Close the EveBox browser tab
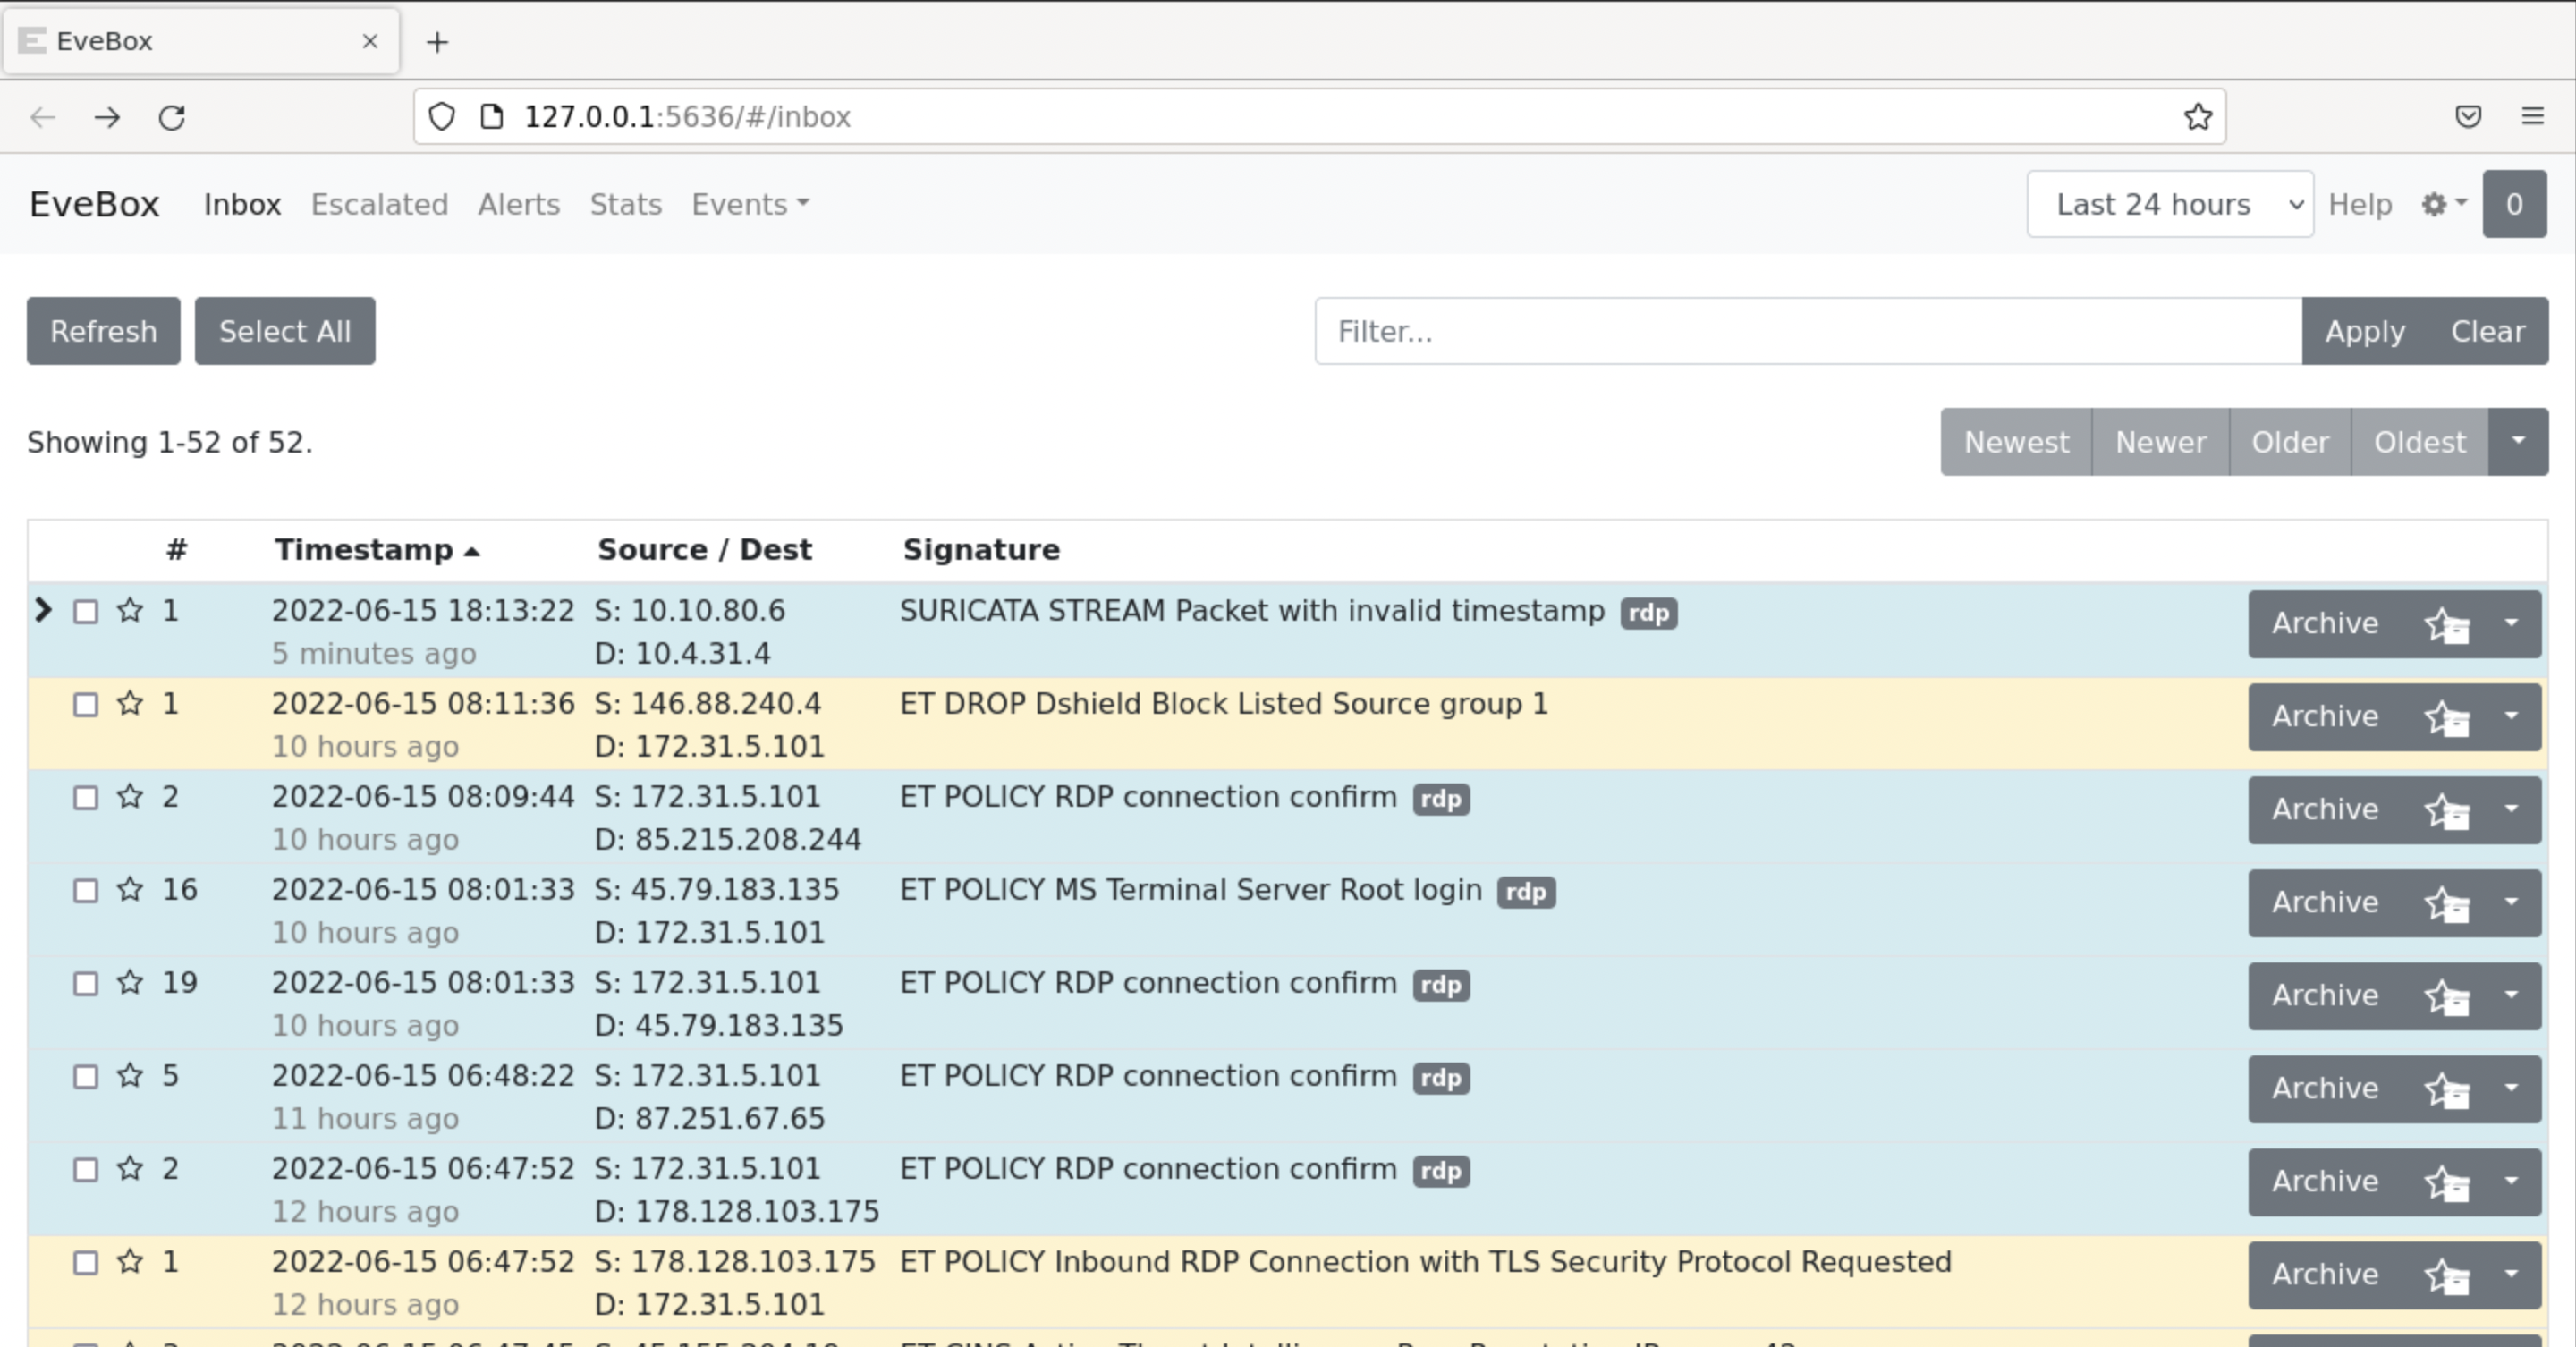This screenshot has width=2576, height=1347. 370,41
